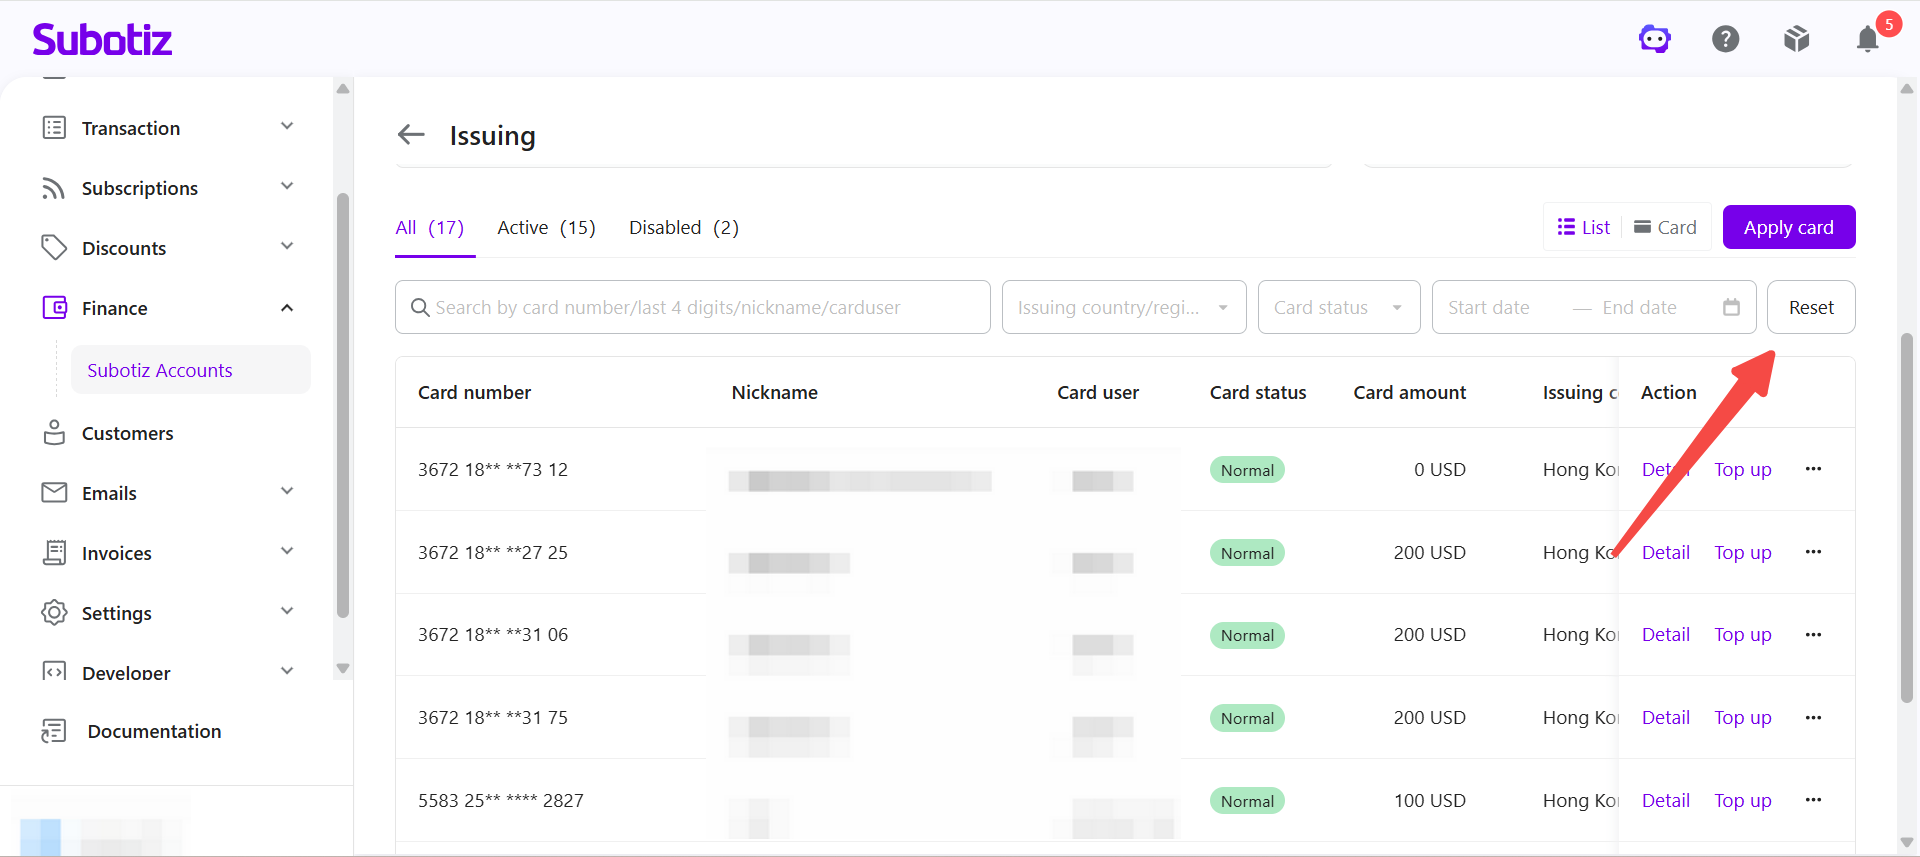Screen dimensions: 1920x857
Task: Open the calendar icon in date range
Action: click(1731, 307)
